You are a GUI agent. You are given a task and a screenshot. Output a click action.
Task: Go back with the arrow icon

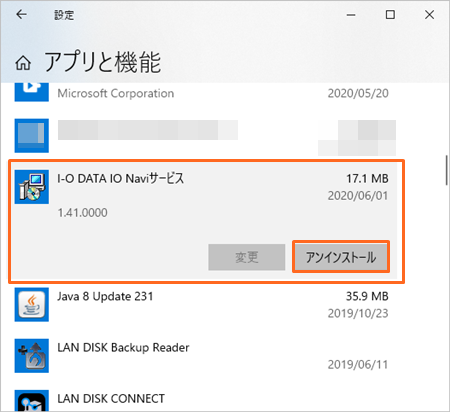tap(22, 14)
